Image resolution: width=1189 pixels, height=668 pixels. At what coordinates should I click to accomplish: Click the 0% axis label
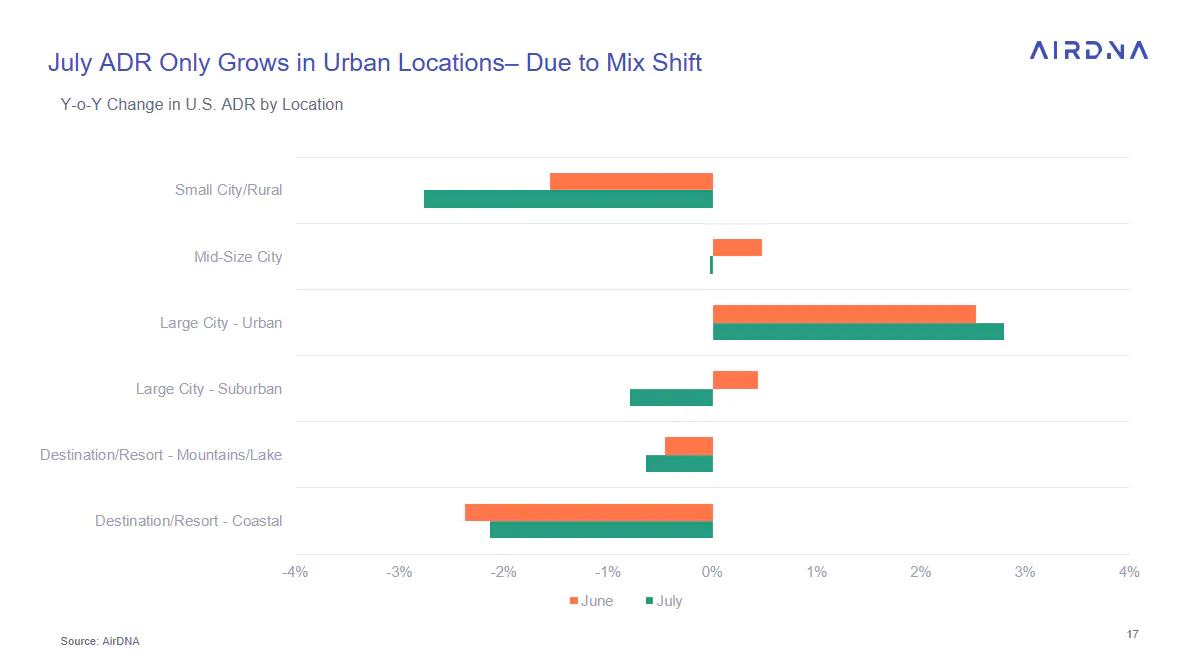[x=712, y=572]
